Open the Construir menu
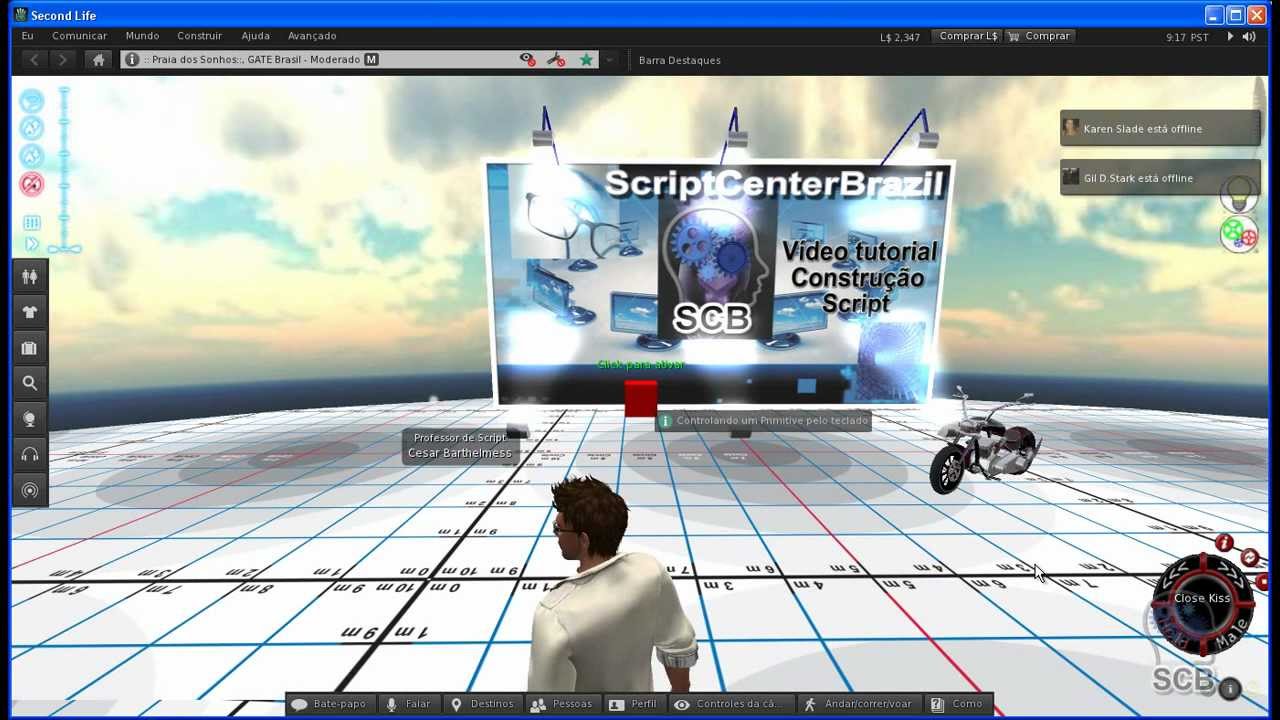Screen dimensions: 1280x720 [x=200, y=36]
